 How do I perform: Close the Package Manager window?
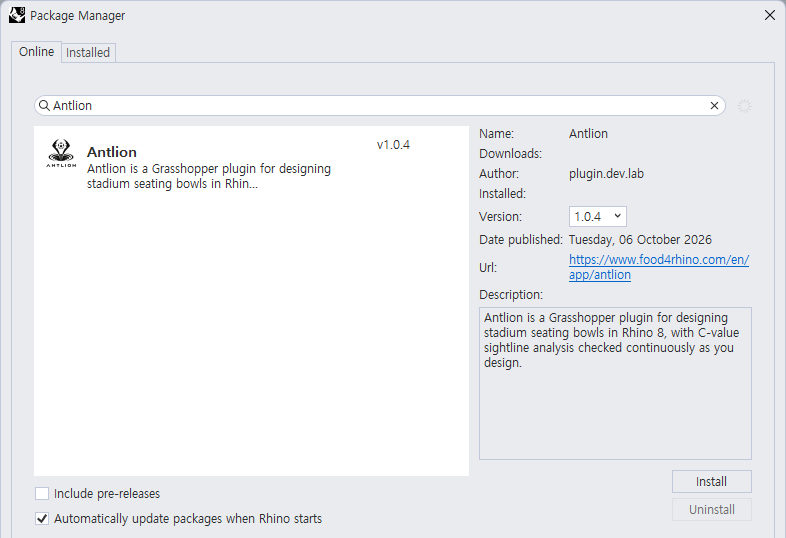tap(770, 15)
